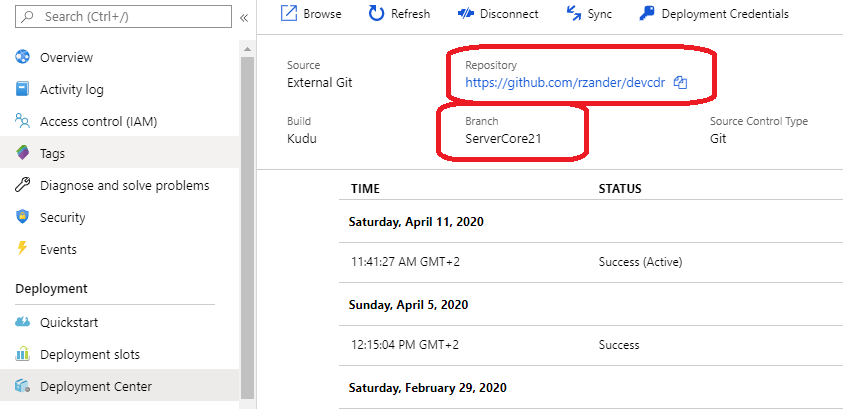Select the 11:41:27 AM Success (Active) deployment row
The image size is (843, 409).
[x=591, y=262]
